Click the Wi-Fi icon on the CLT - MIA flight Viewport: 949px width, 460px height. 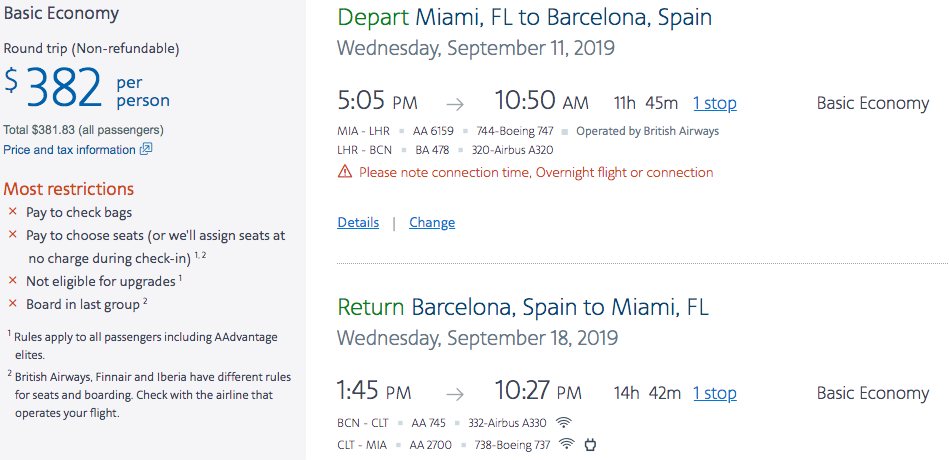(x=567, y=444)
